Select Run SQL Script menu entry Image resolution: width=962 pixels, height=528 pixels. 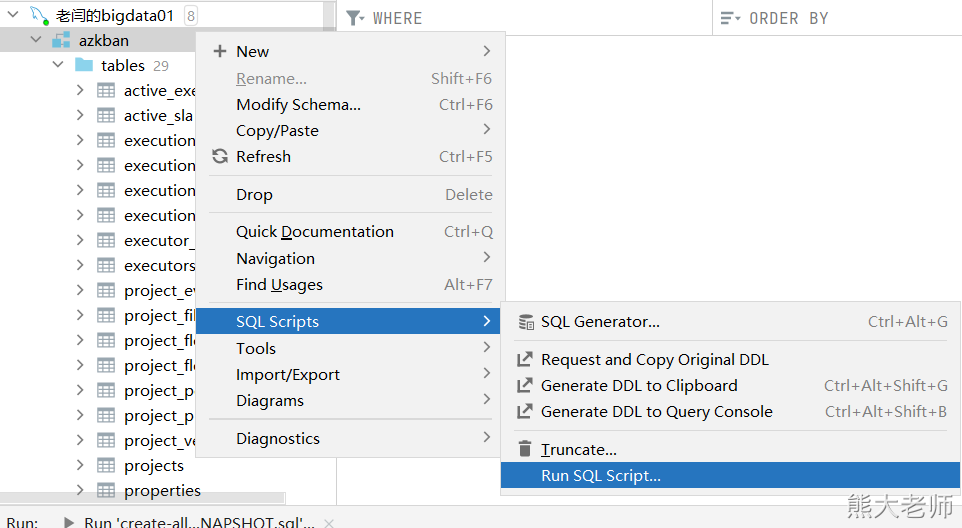[x=601, y=476]
